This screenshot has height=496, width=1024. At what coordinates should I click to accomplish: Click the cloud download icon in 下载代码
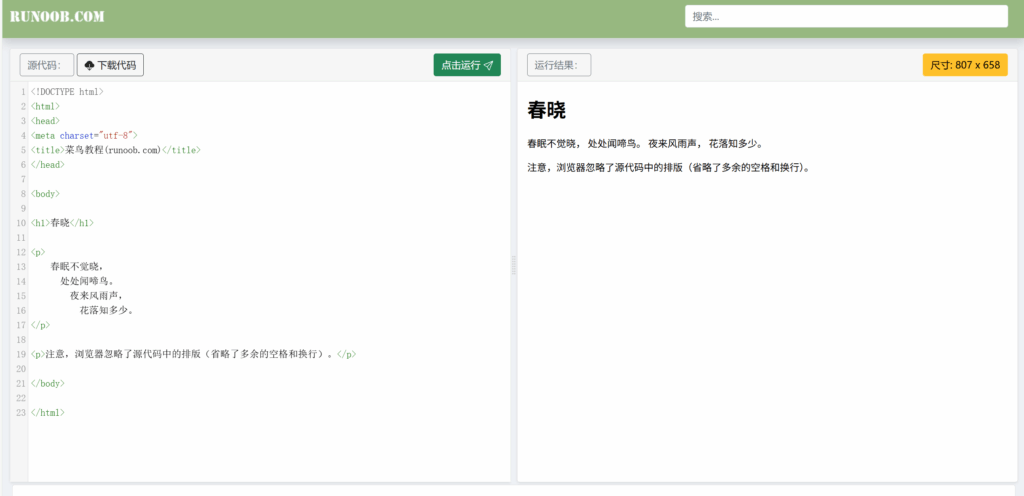pyautogui.click(x=89, y=66)
